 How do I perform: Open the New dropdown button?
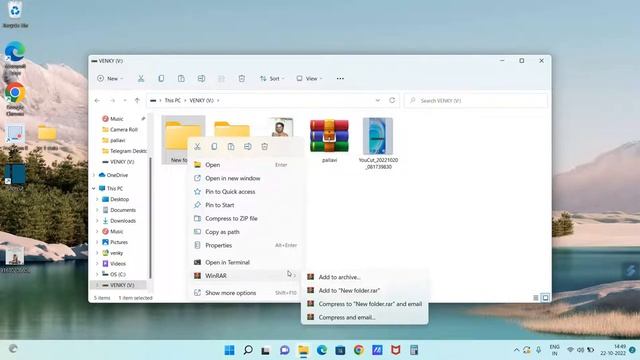(x=110, y=78)
